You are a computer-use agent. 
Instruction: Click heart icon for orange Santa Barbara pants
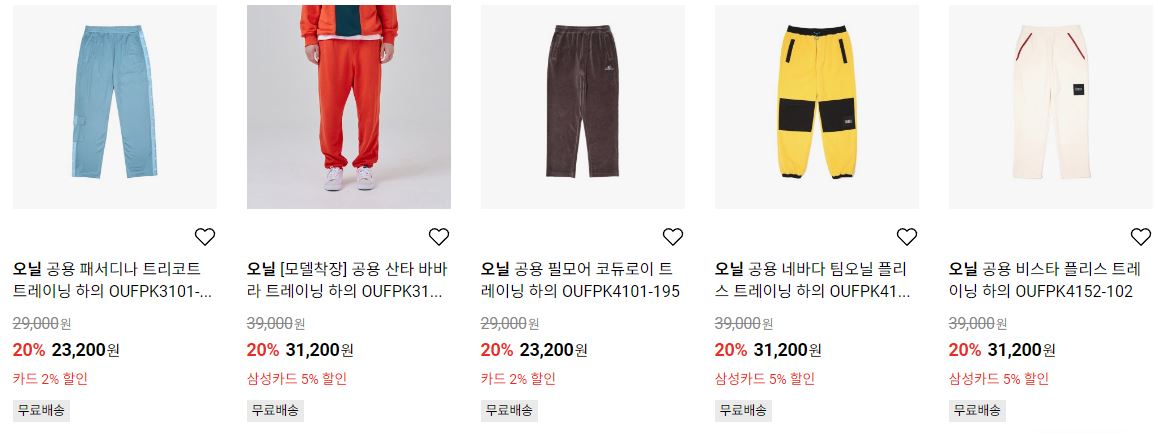point(439,236)
